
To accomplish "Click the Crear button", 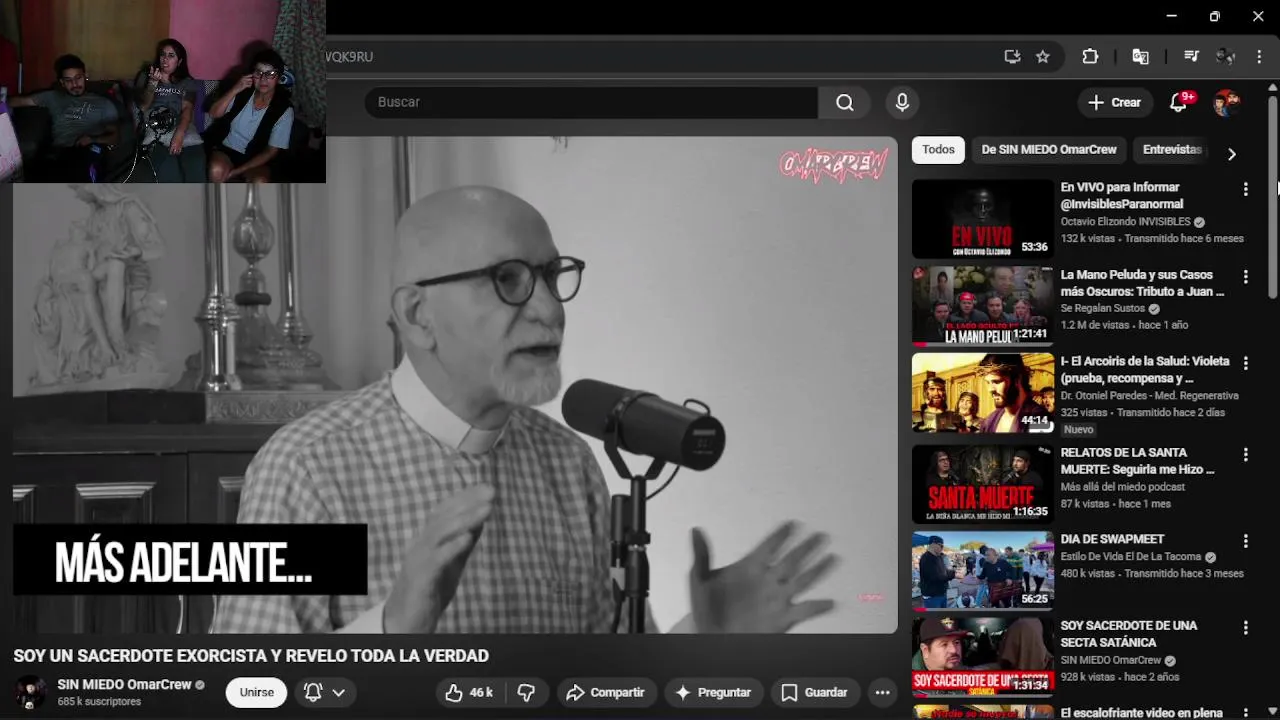I will pos(1114,102).
